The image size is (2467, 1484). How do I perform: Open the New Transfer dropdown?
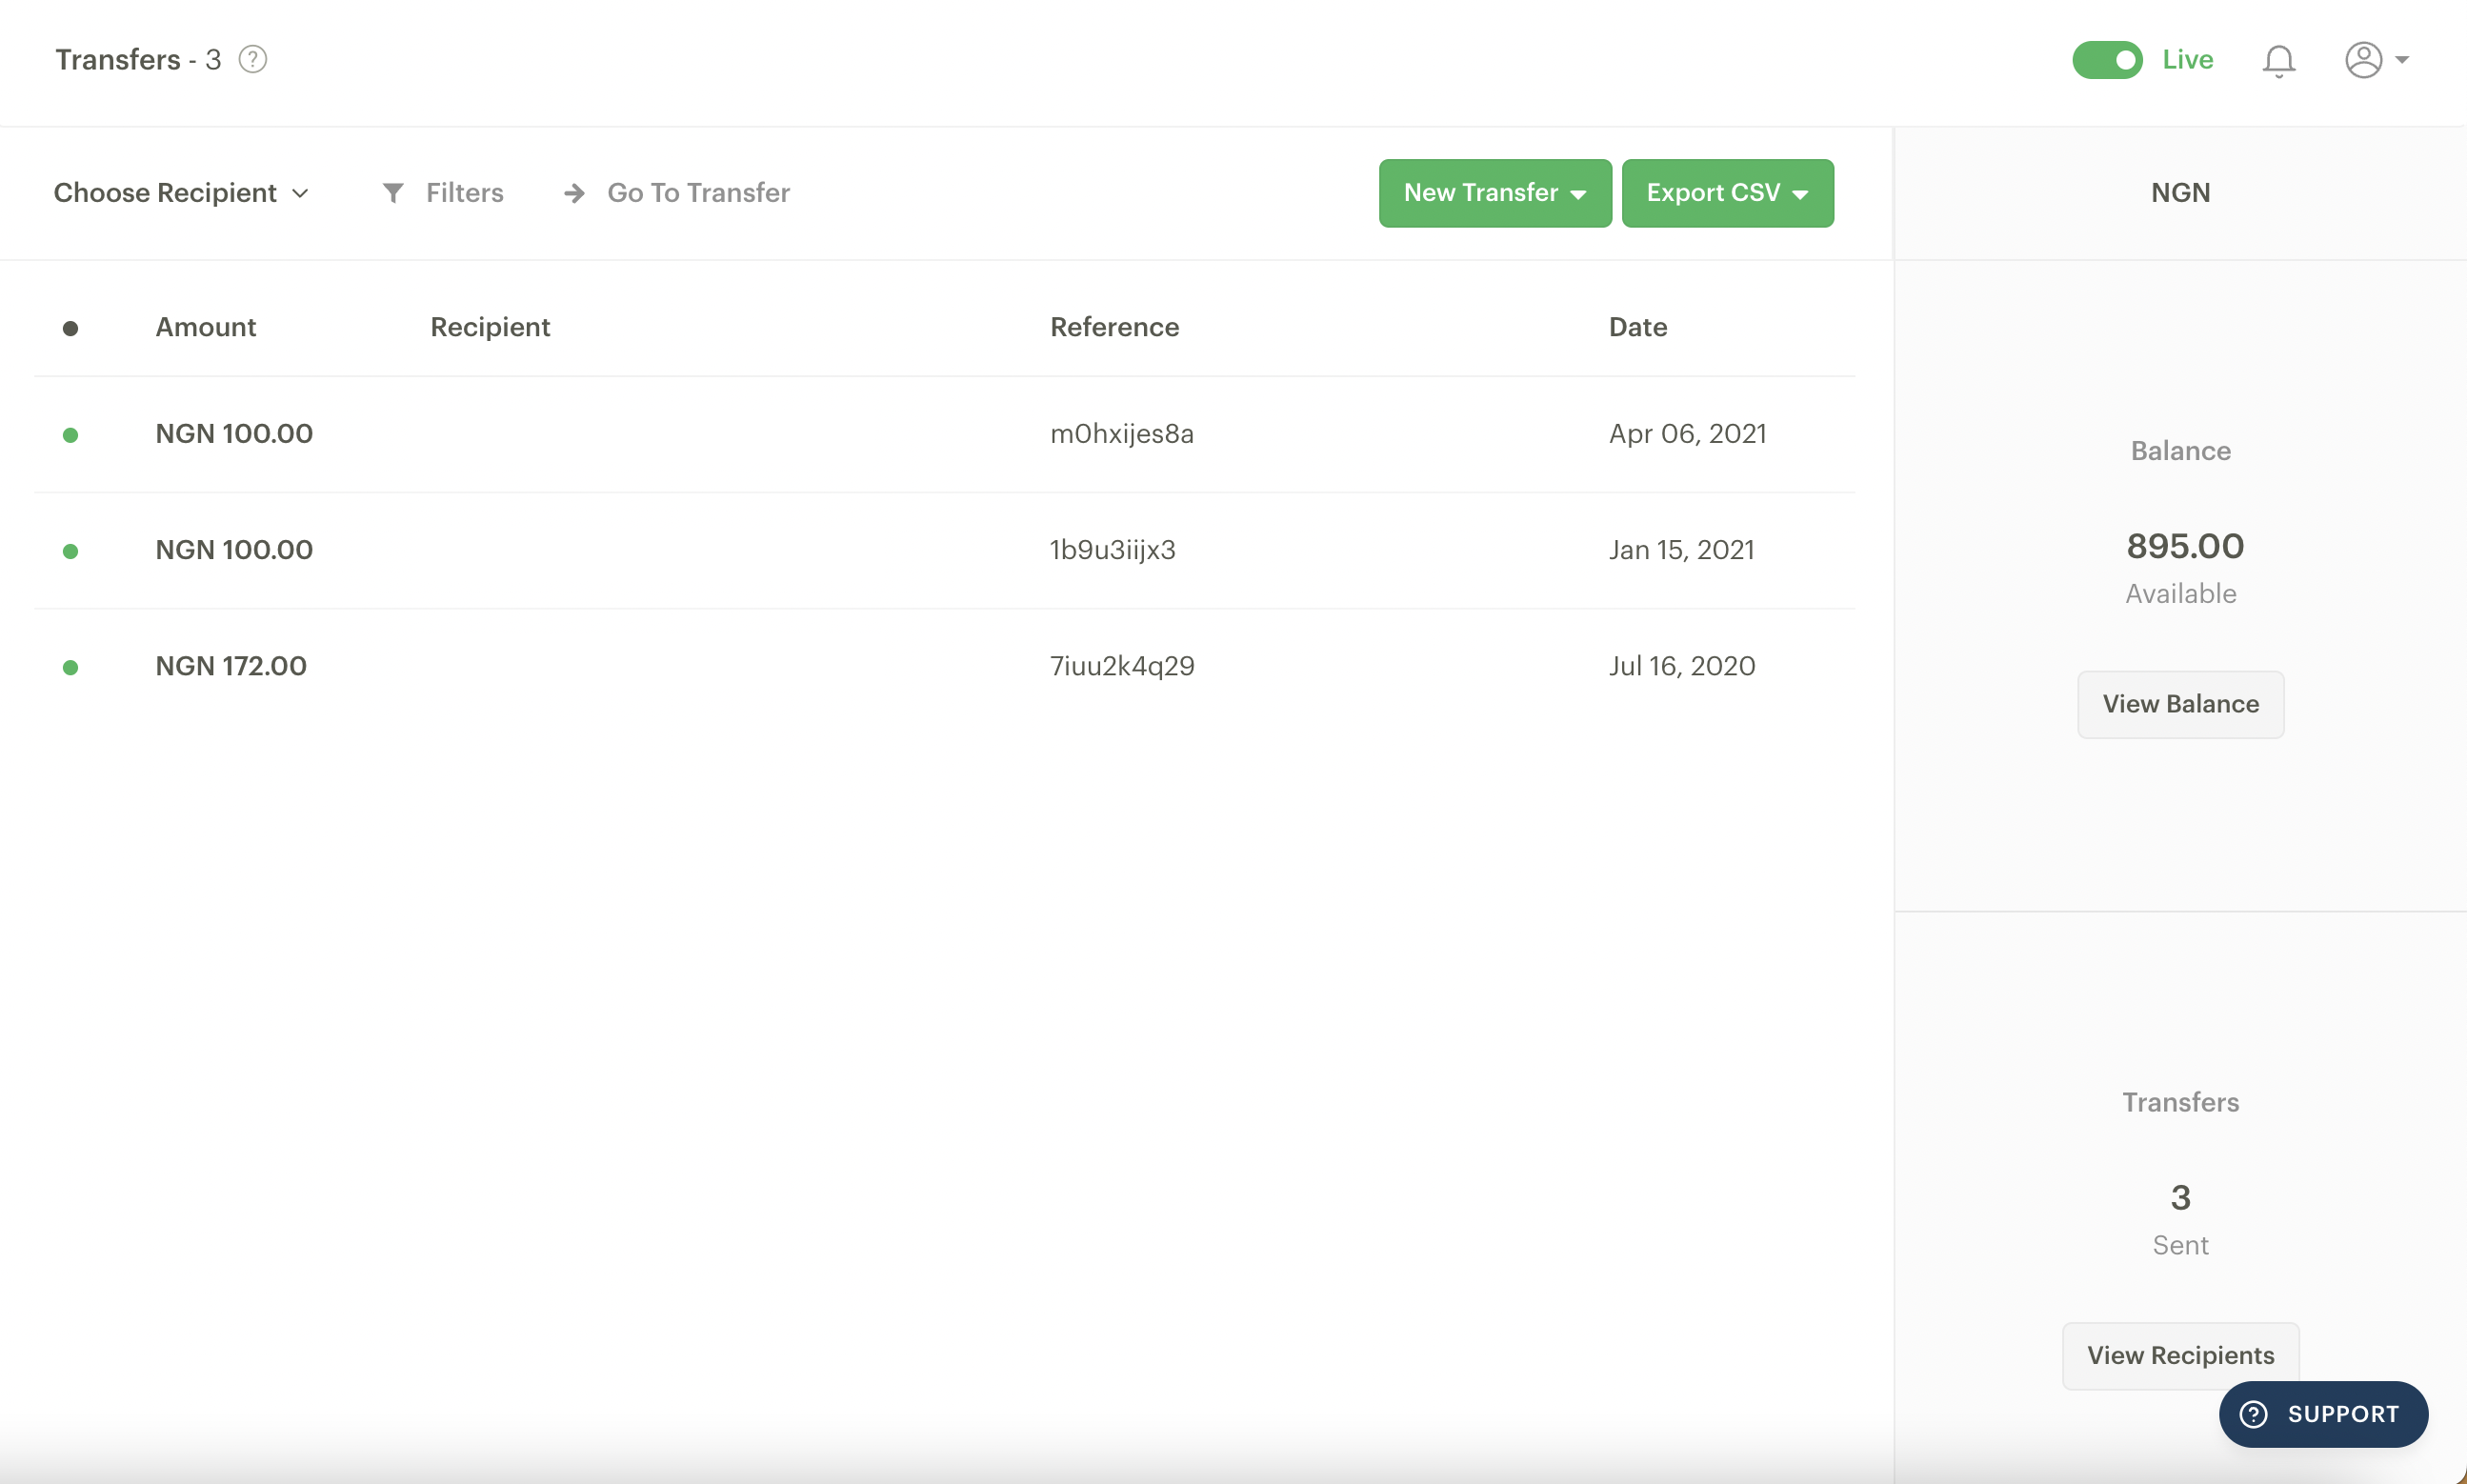tap(1494, 193)
